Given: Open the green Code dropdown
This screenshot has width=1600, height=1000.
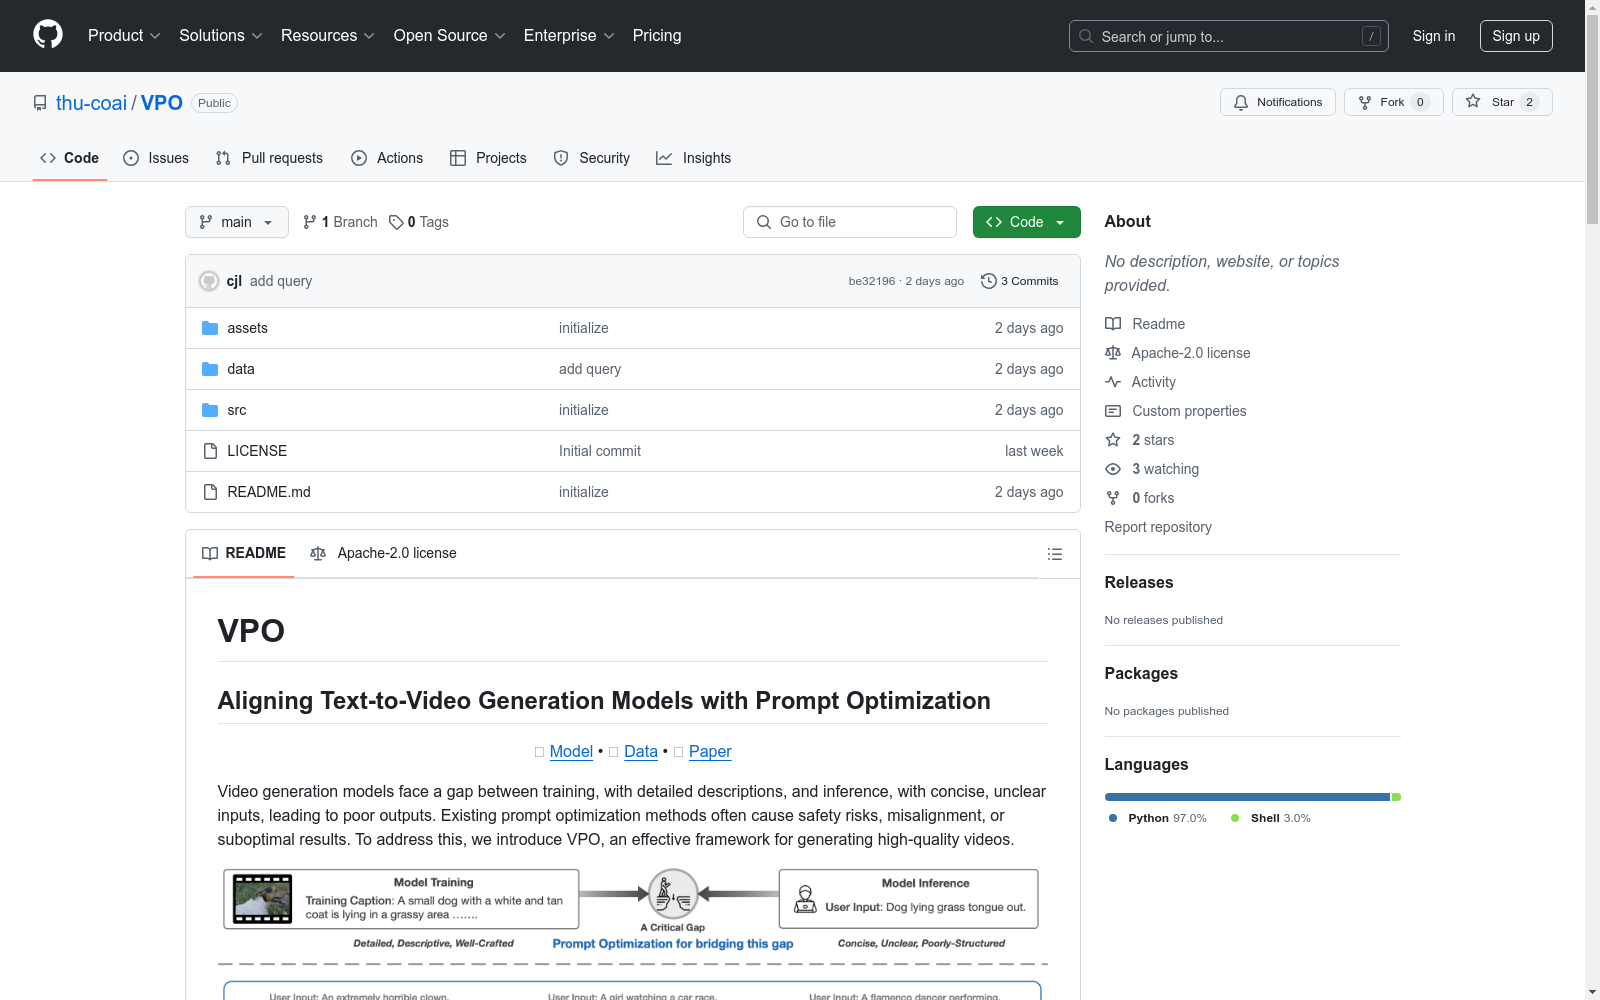Looking at the screenshot, I should [x=1026, y=222].
